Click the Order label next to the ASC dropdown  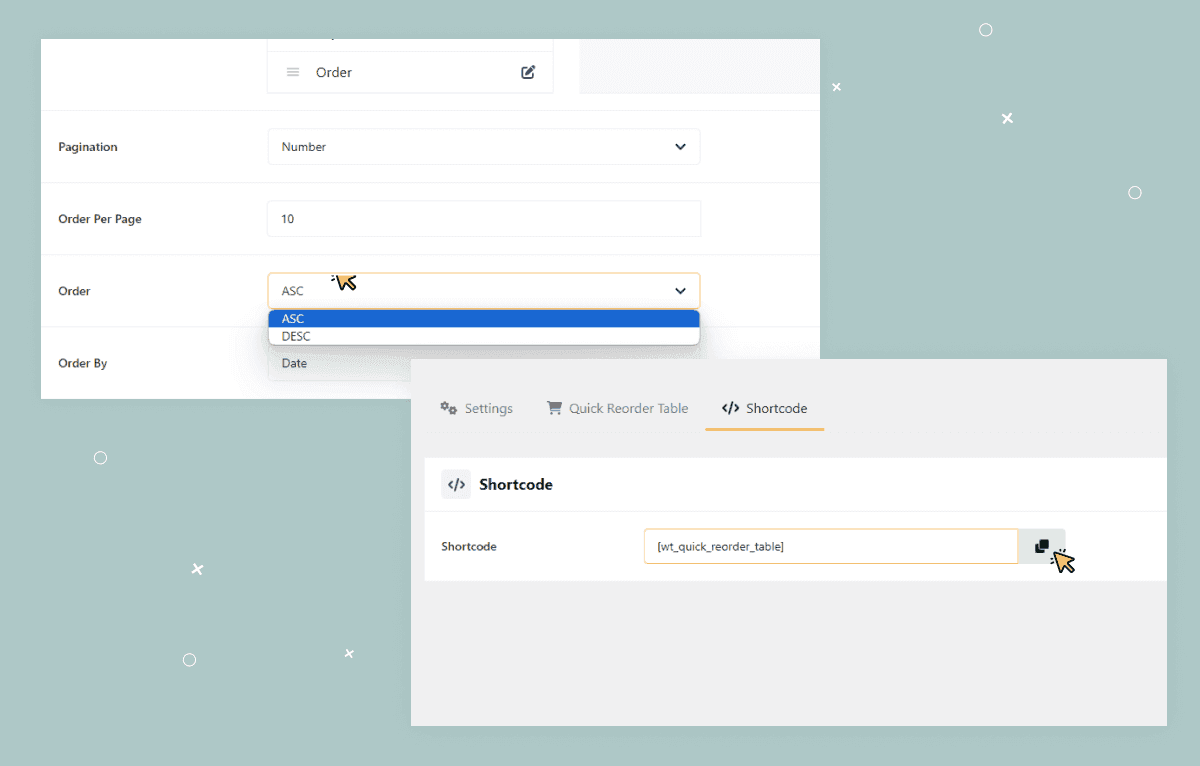[x=74, y=291]
